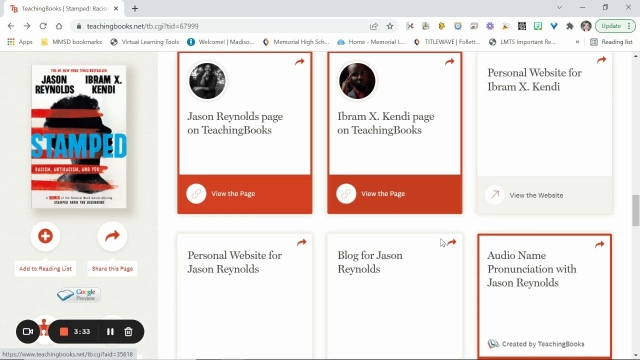
Task: Open a new browser tab
Action: [x=135, y=9]
